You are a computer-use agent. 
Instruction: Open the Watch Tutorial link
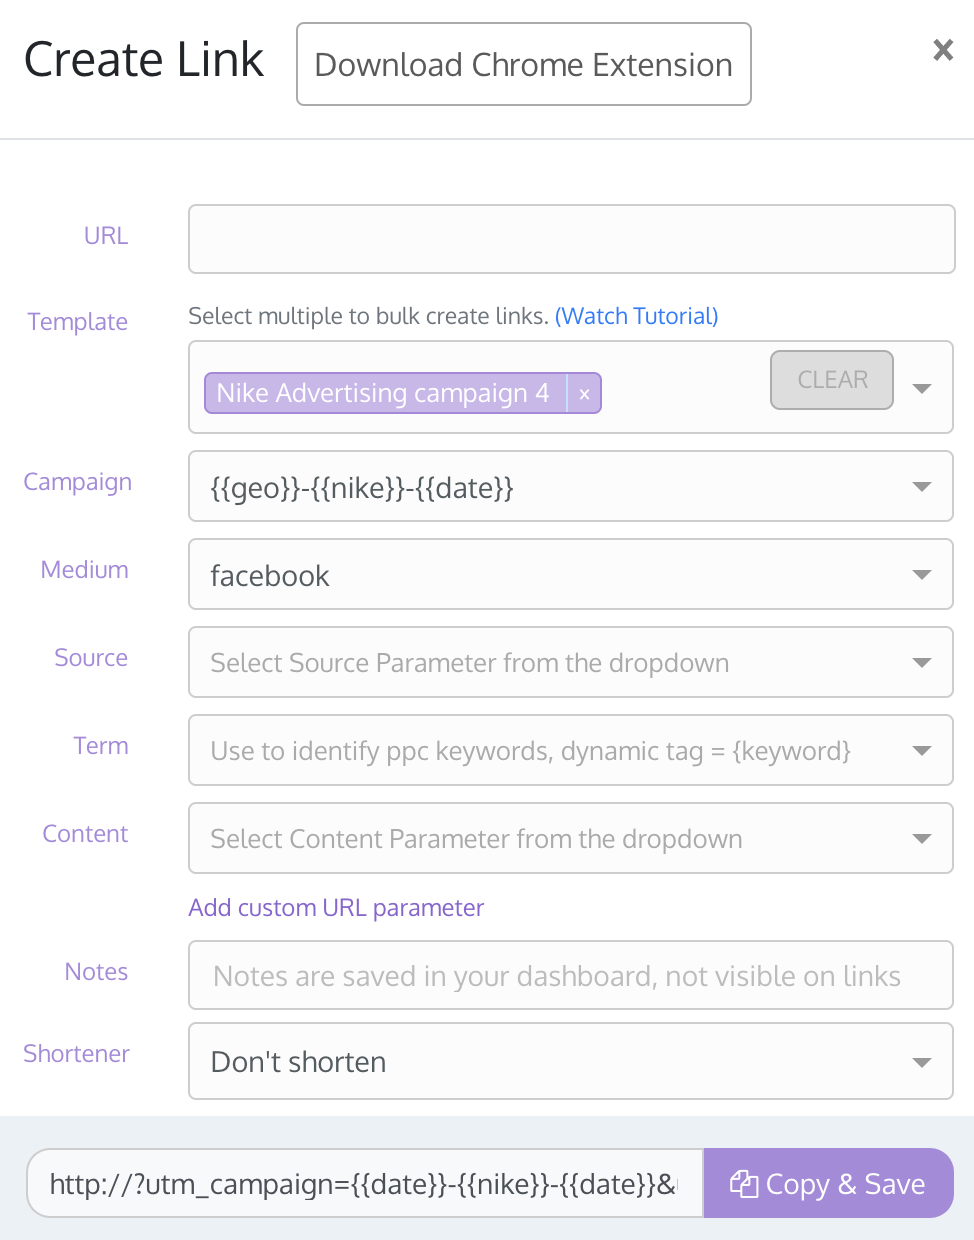[636, 316]
